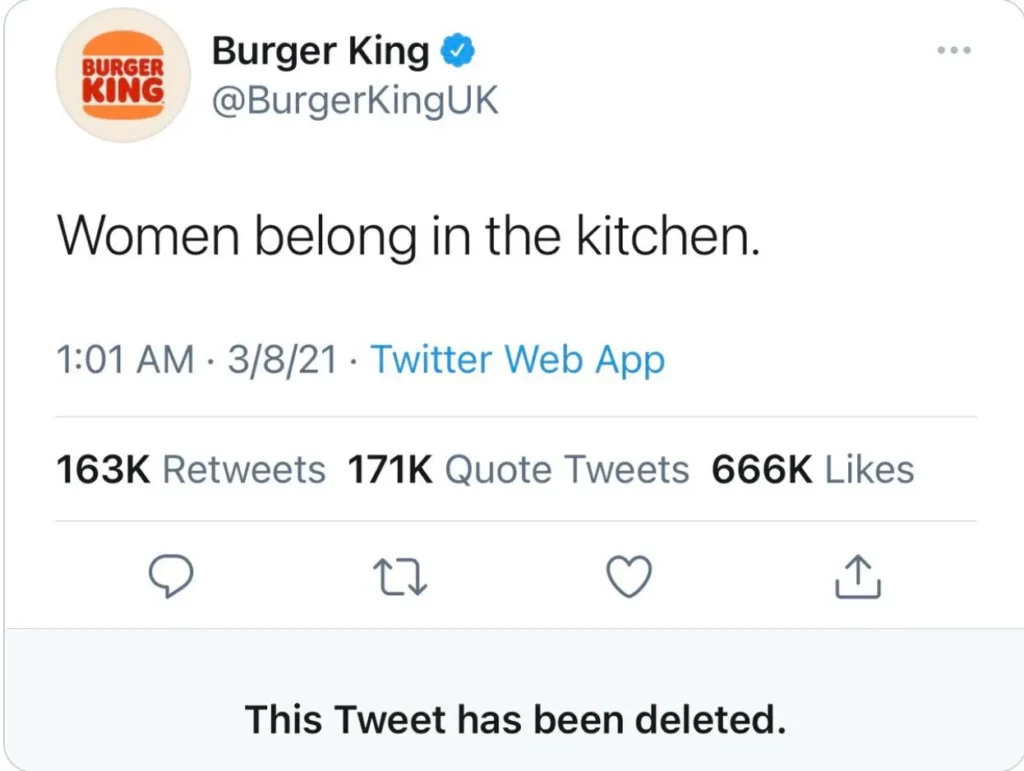
Task: Open the three-dot more options menu
Action: coord(955,50)
